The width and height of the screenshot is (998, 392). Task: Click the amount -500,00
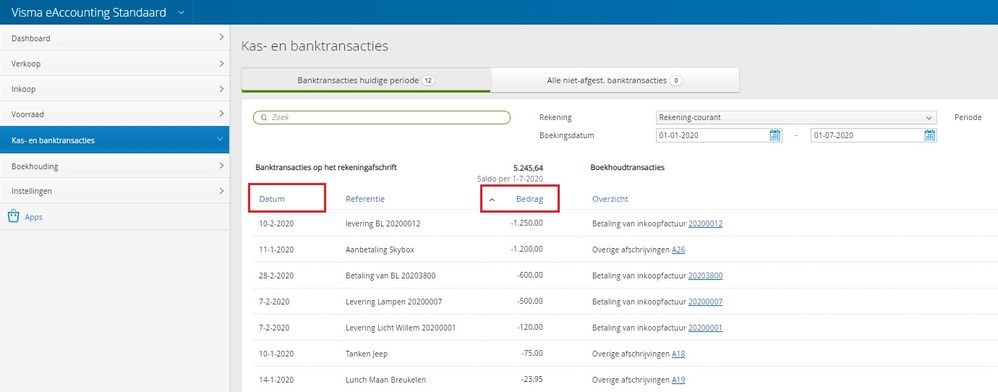(530, 302)
